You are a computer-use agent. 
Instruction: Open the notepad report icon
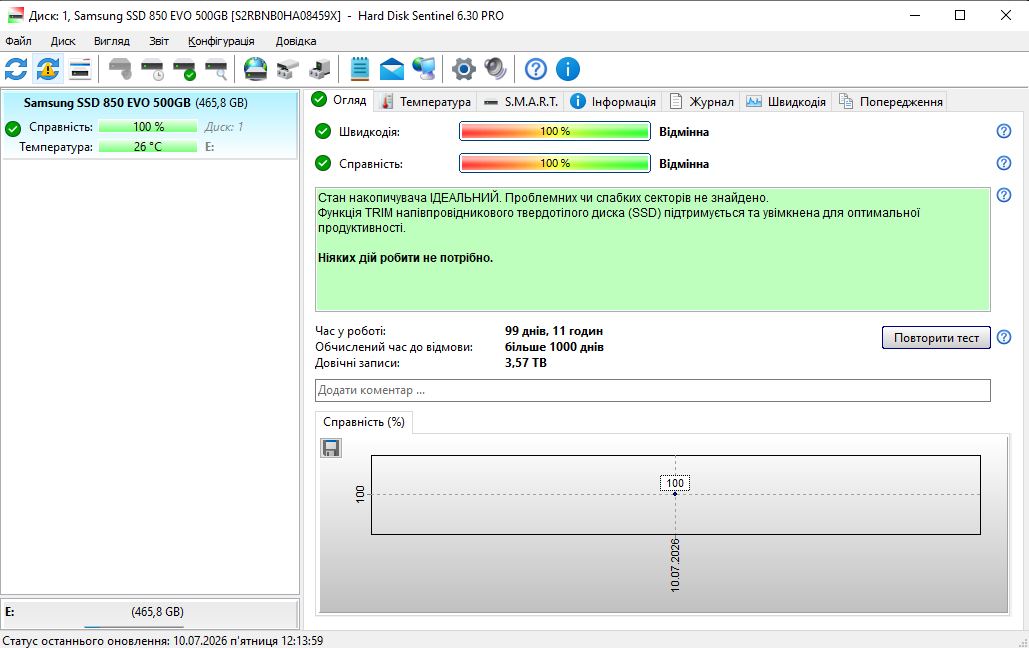360,69
